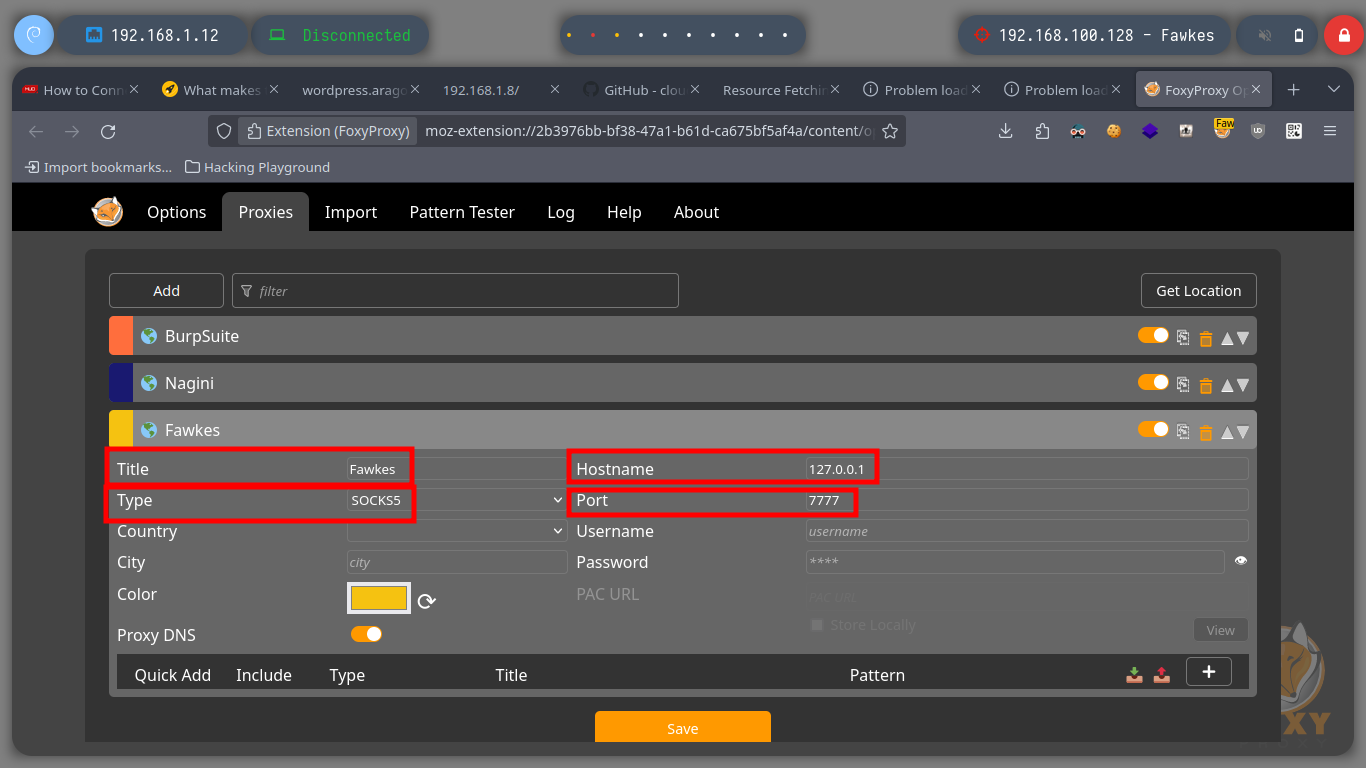Delete the BurpSuite proxy with trash icon
The width and height of the screenshot is (1366, 768).
tap(1206, 339)
